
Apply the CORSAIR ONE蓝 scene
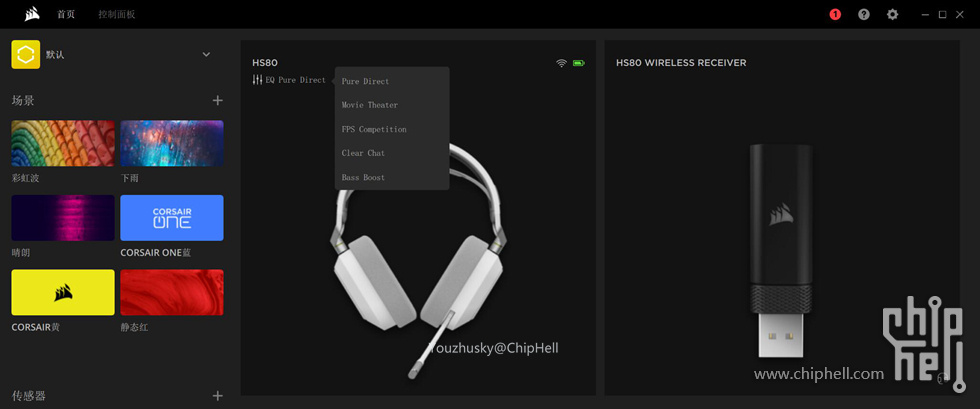tap(172, 218)
